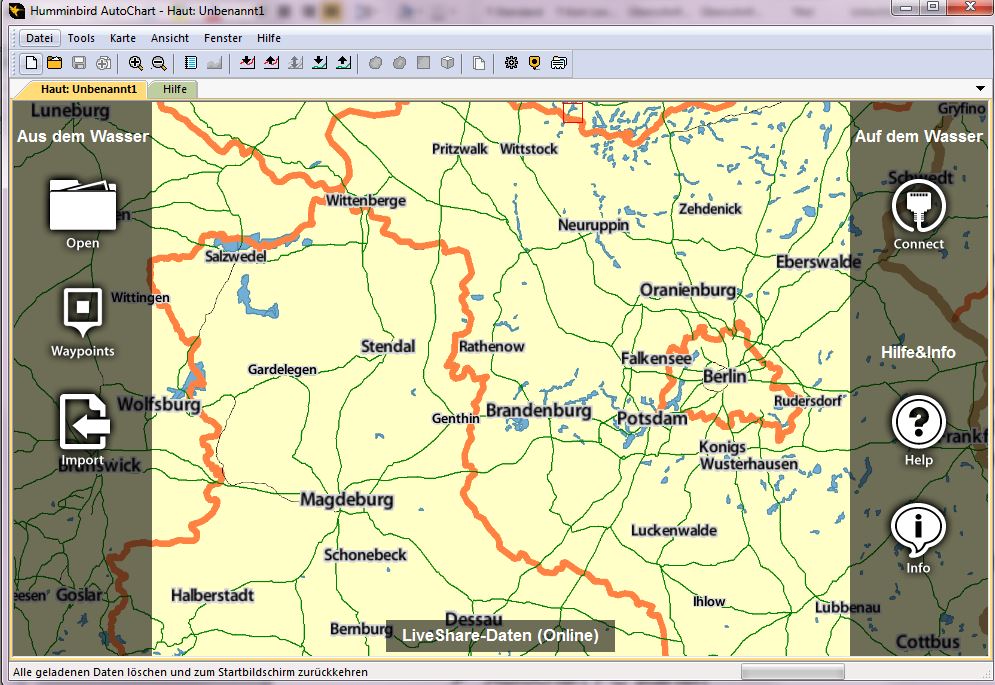Screen dimensions: 995x685
Task: Open Waypoints from the left panel
Action: [x=82, y=312]
